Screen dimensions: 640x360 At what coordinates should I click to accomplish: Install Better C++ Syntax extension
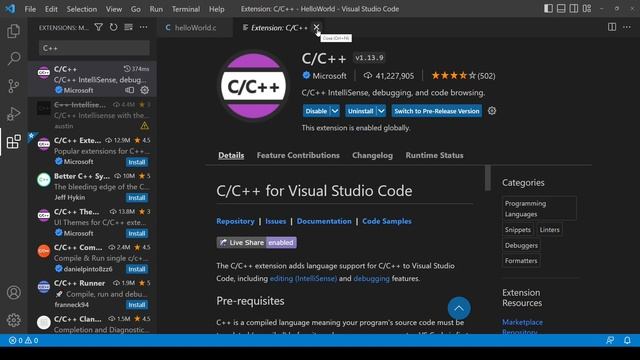coord(137,198)
